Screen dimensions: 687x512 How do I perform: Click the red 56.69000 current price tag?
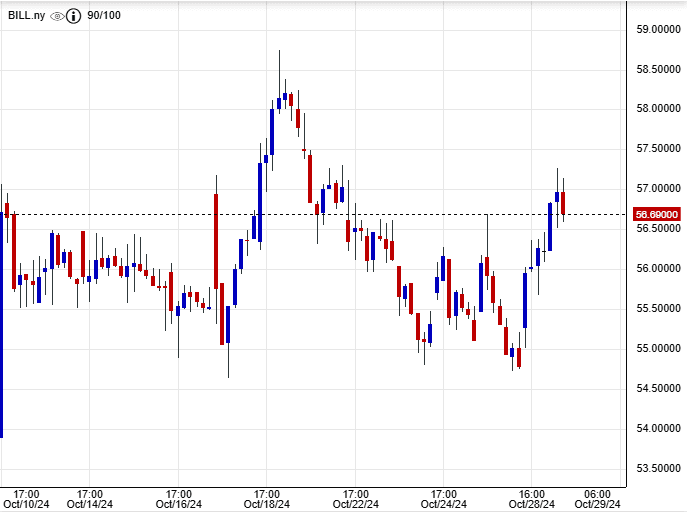click(x=657, y=214)
